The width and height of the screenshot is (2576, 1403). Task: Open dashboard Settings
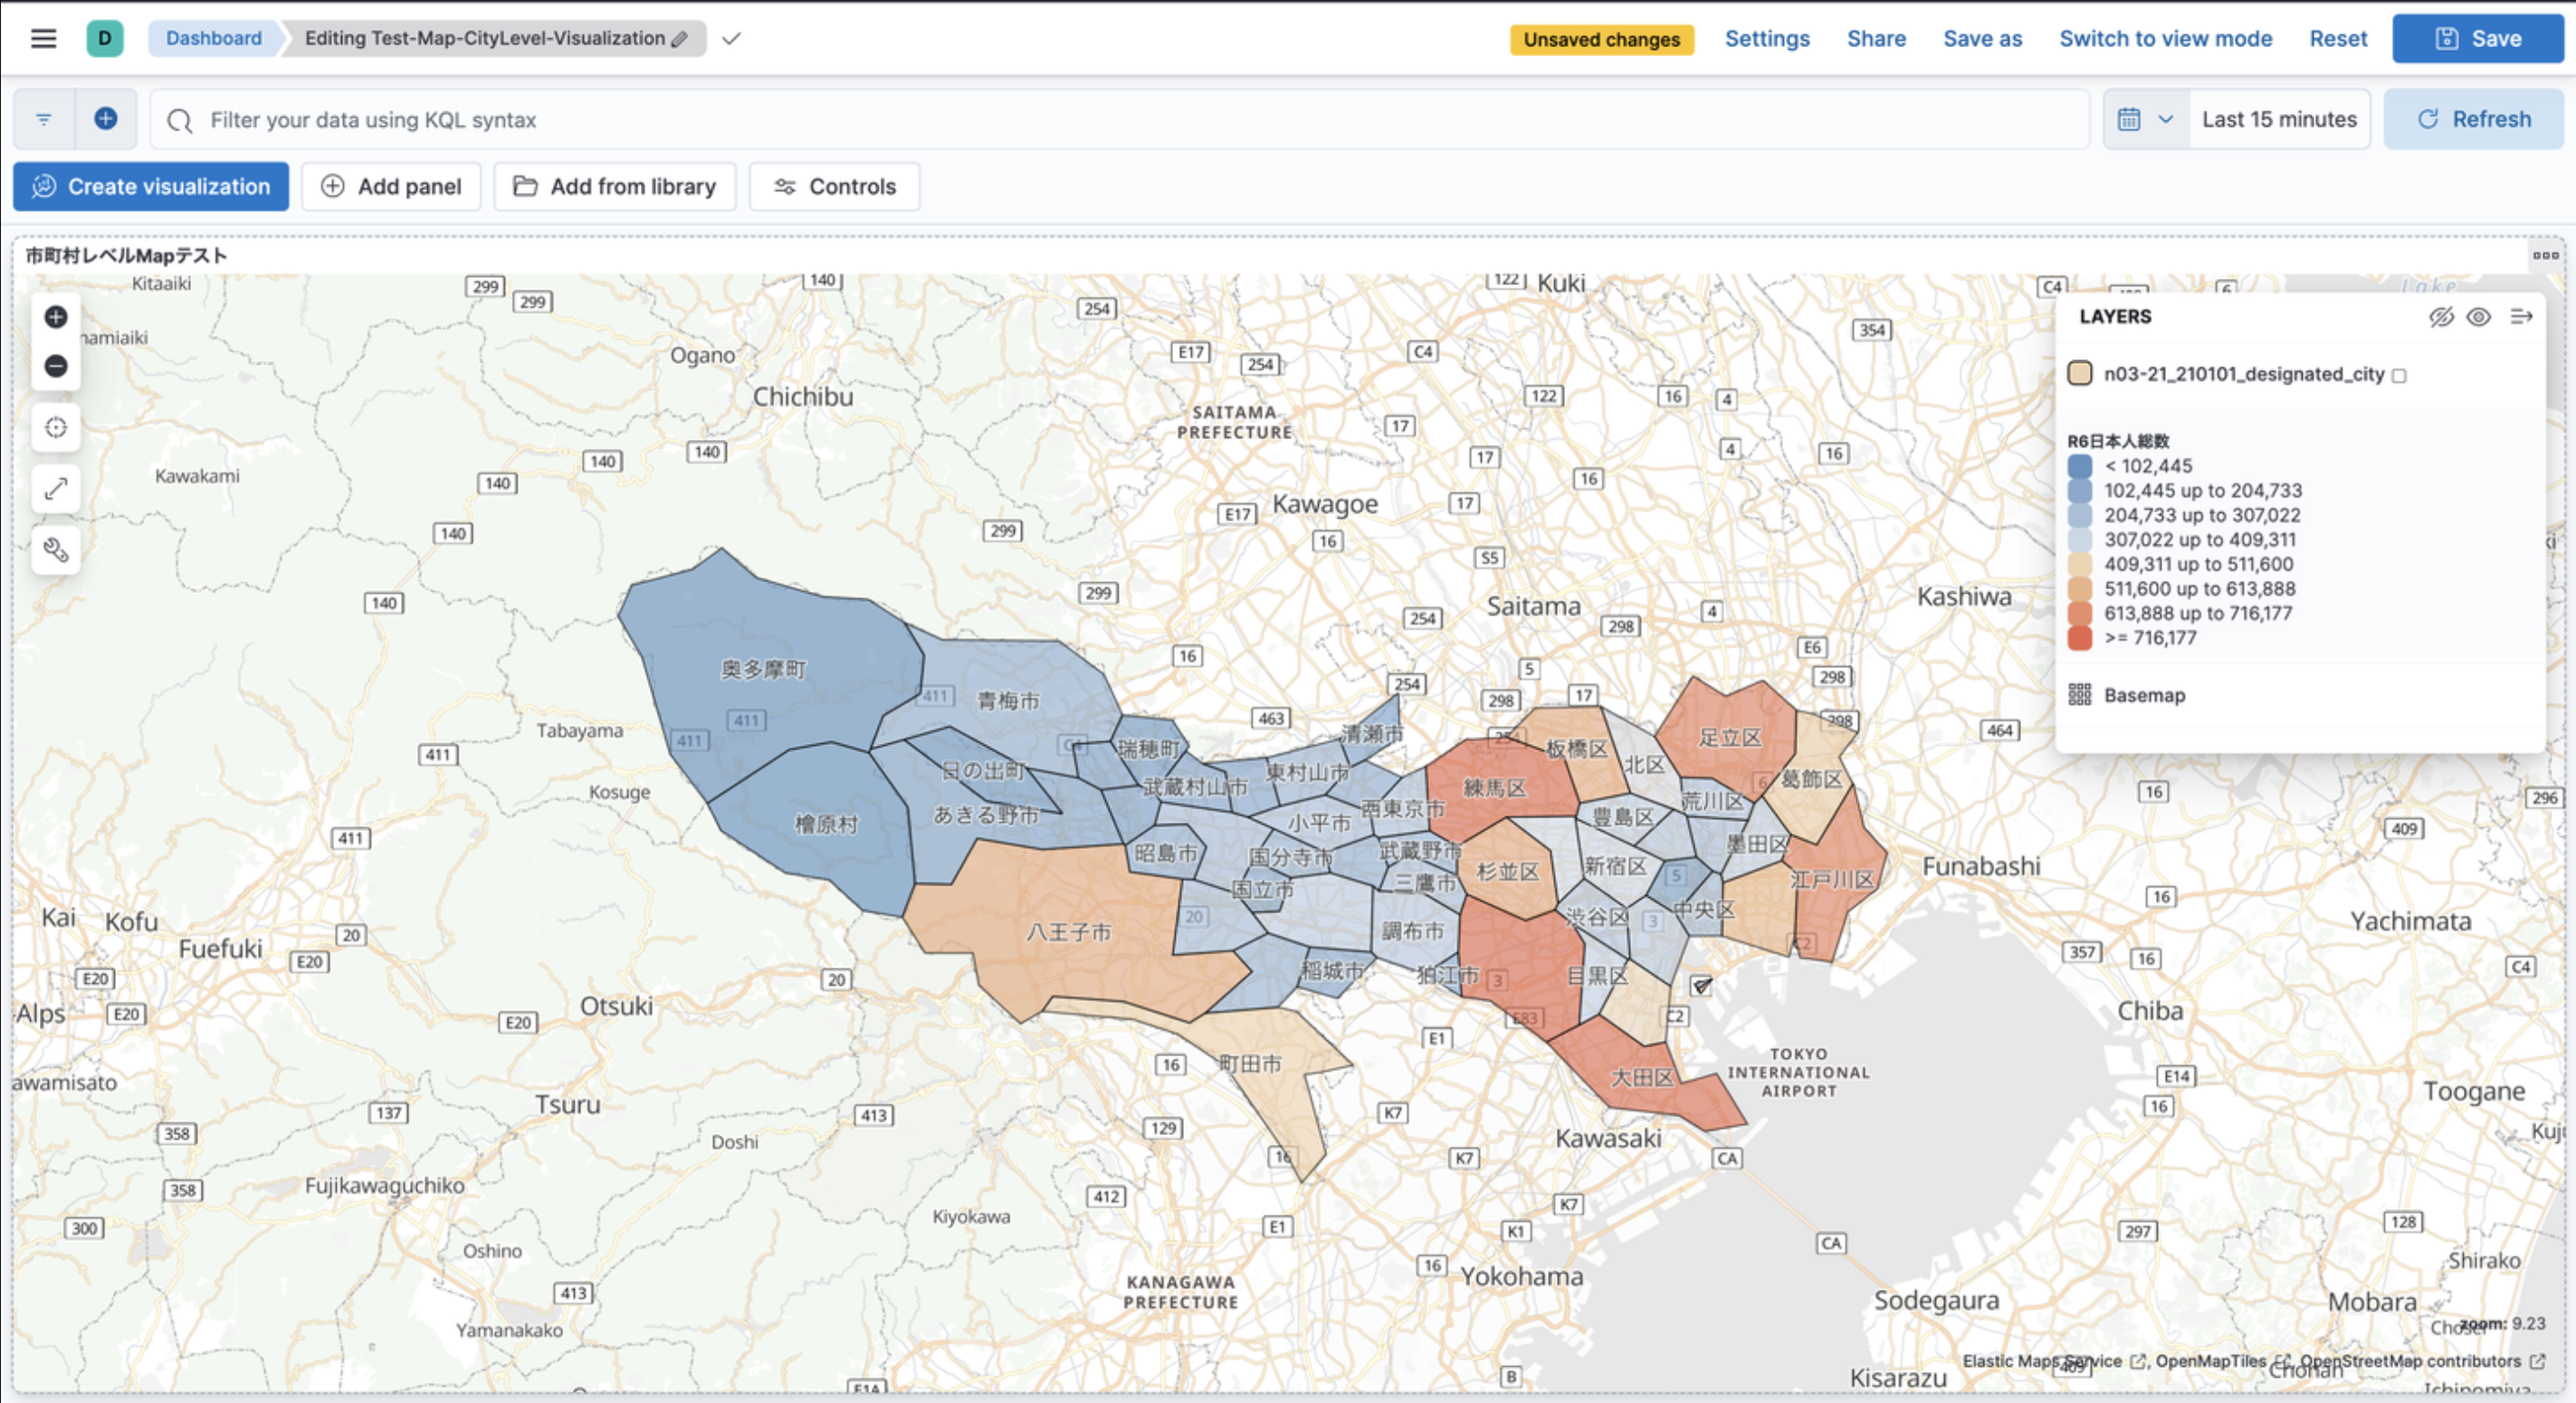coord(1767,39)
